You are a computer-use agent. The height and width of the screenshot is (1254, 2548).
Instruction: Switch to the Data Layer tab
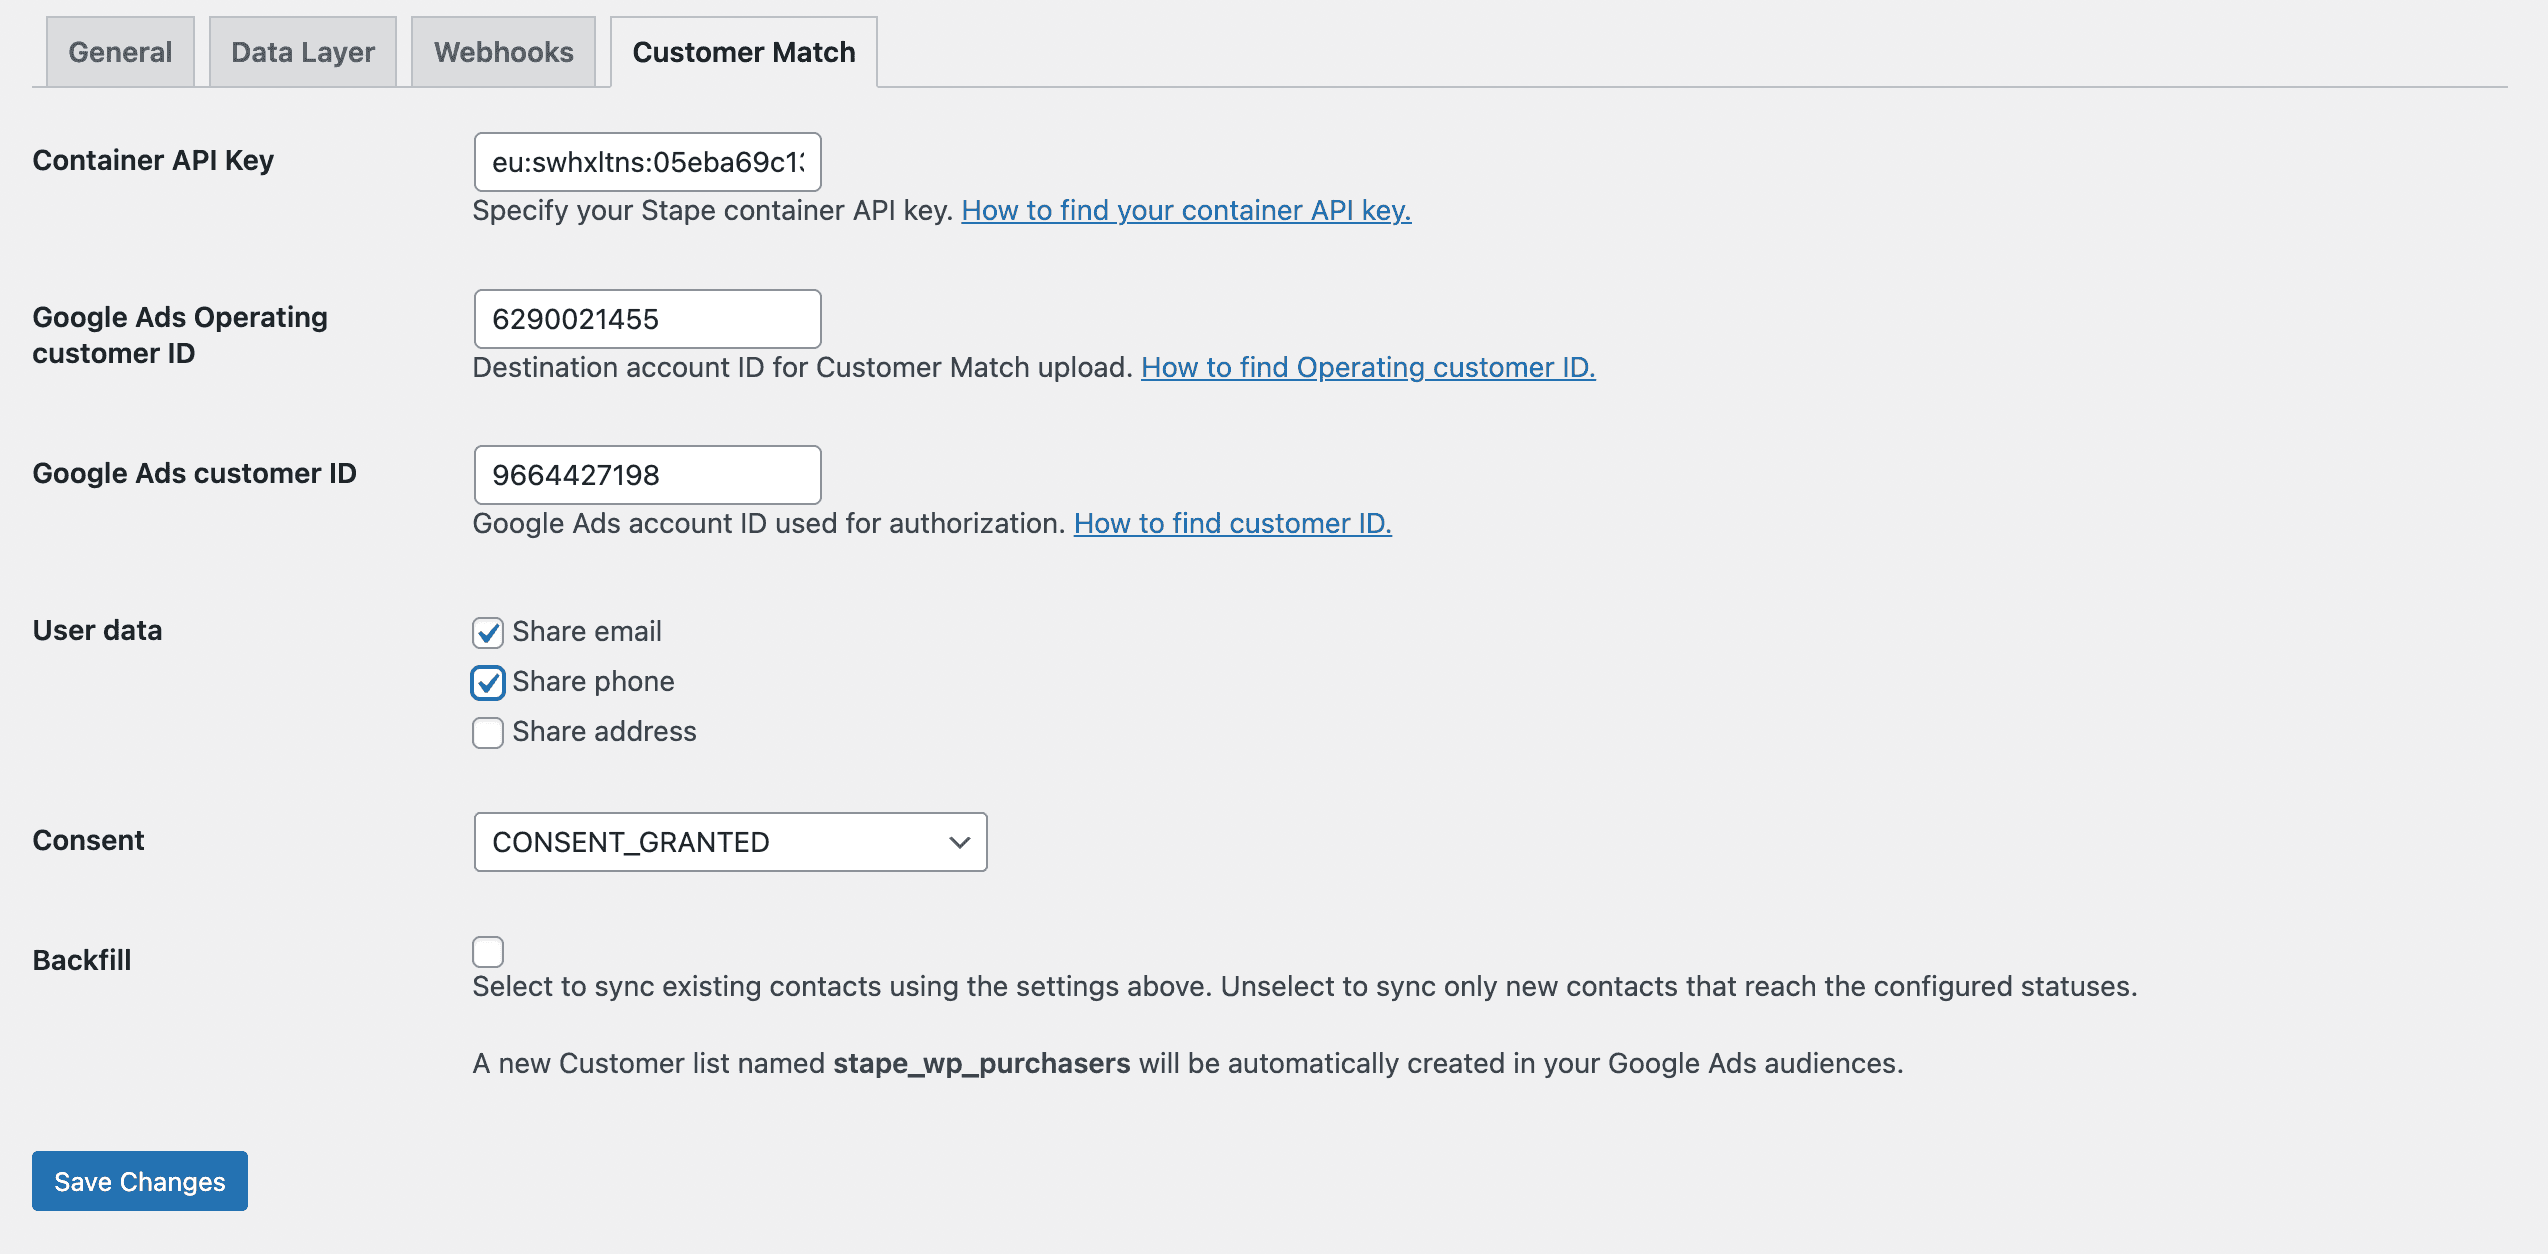coord(303,52)
